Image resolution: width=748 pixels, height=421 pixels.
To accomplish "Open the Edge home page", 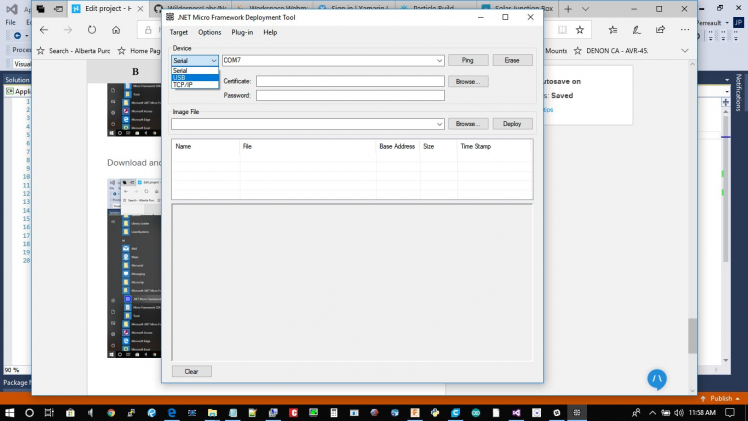I will (116, 30).
